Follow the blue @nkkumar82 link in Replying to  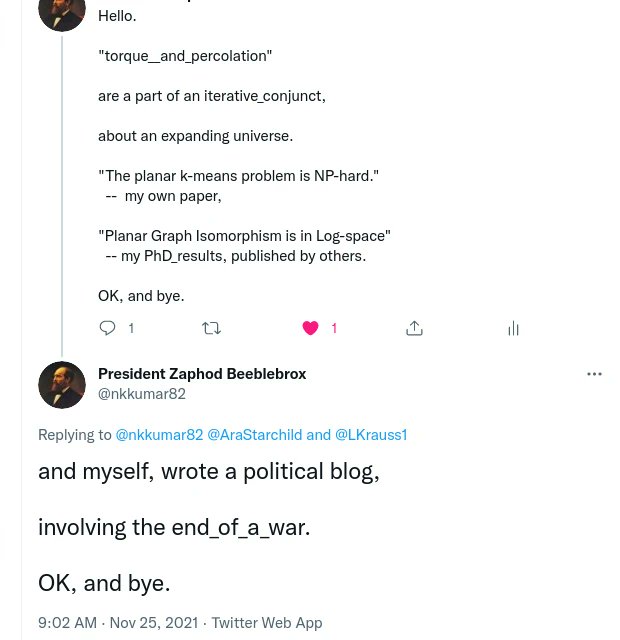(x=159, y=435)
